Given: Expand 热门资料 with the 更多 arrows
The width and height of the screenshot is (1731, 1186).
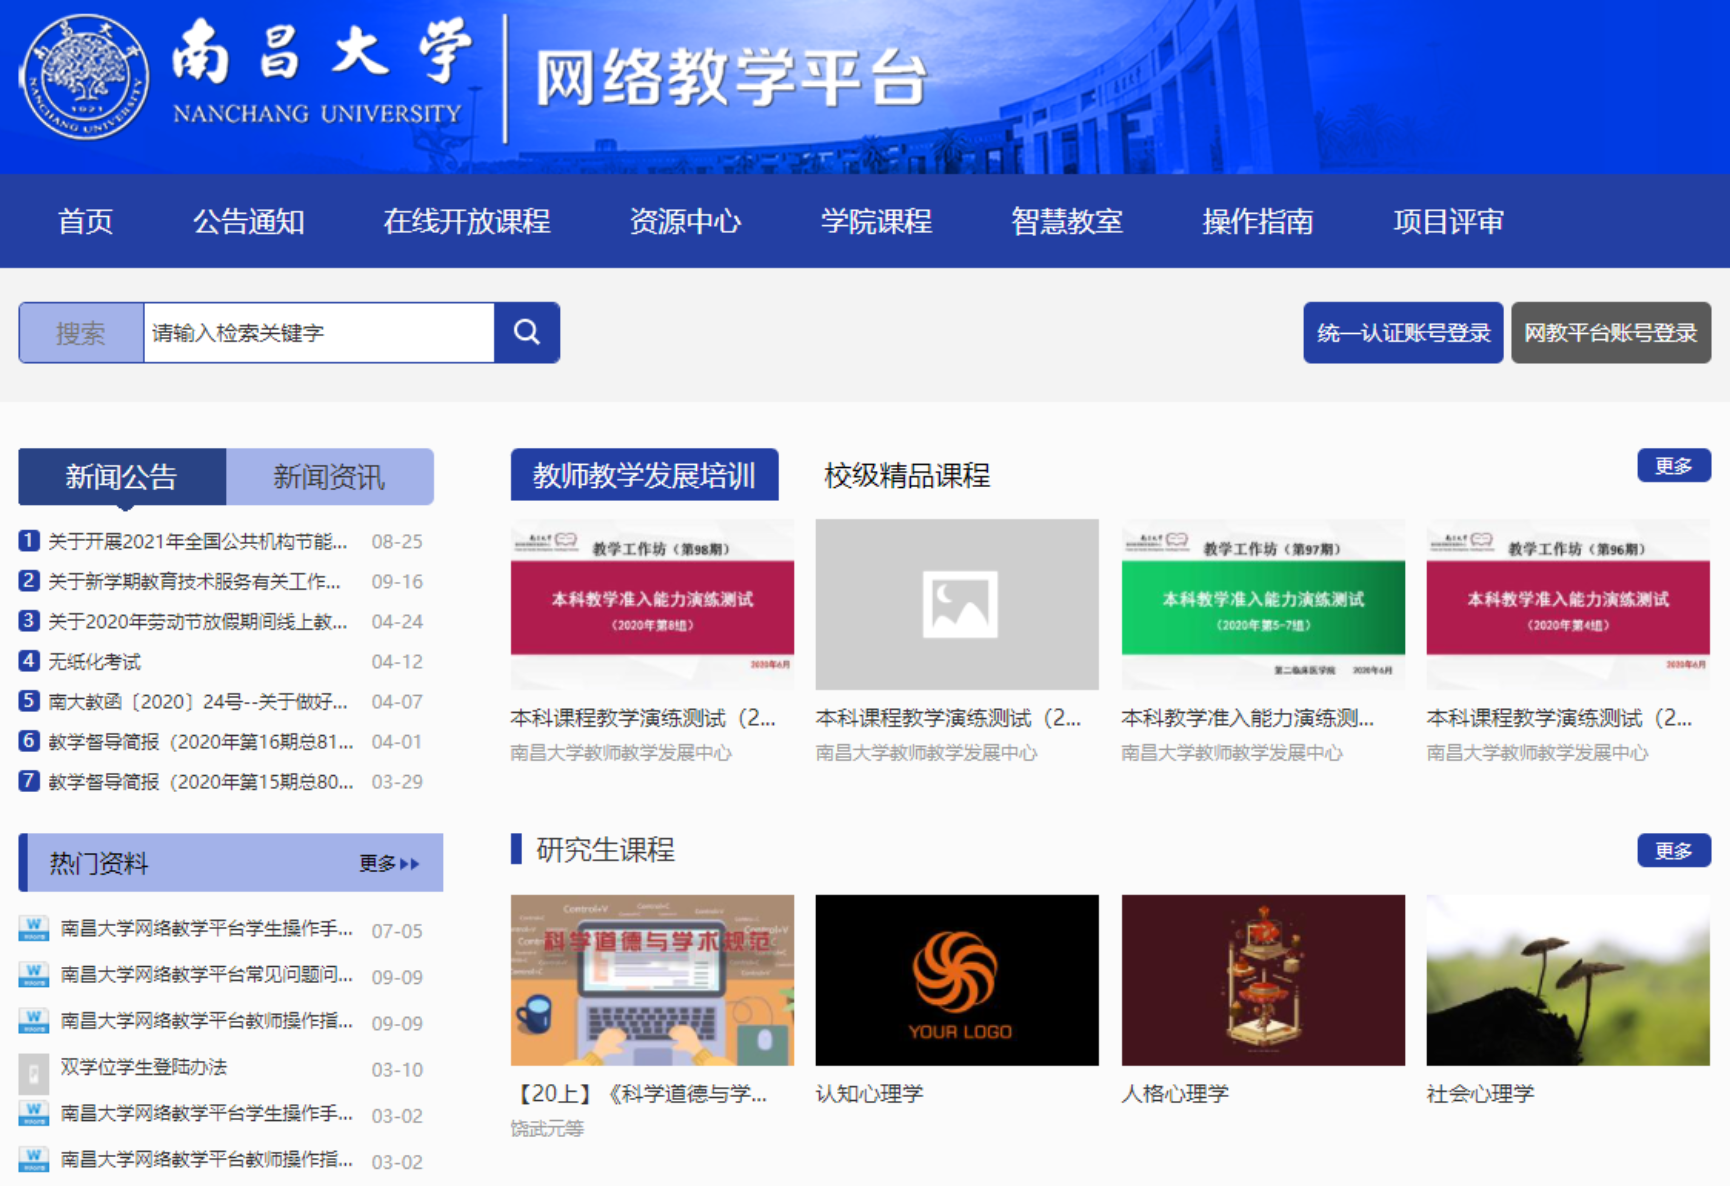Looking at the screenshot, I should [389, 863].
